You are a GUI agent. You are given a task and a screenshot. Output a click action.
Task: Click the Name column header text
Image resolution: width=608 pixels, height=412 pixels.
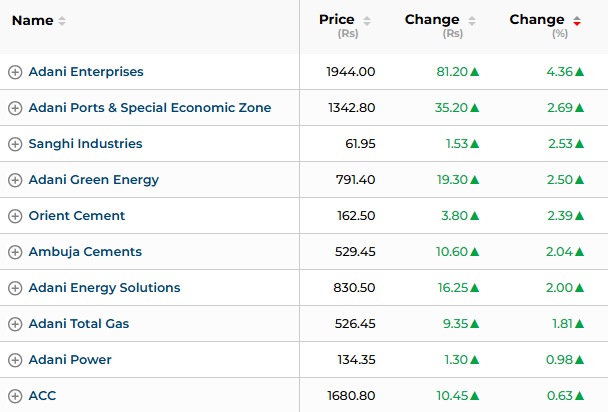(32, 20)
